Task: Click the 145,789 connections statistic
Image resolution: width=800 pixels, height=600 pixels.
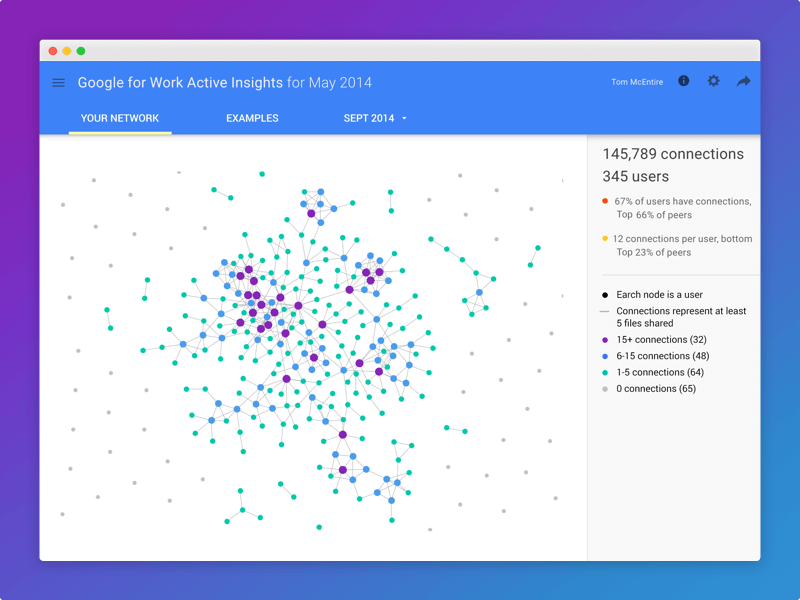Action: click(672, 154)
